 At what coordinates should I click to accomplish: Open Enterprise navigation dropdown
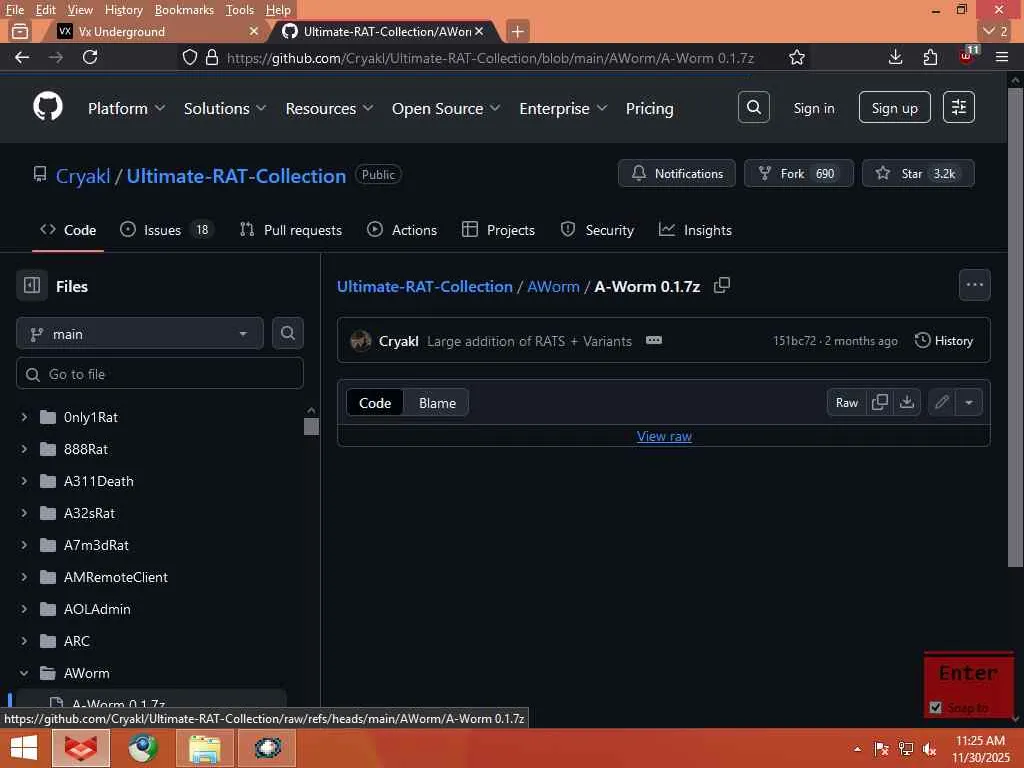[x=562, y=108]
